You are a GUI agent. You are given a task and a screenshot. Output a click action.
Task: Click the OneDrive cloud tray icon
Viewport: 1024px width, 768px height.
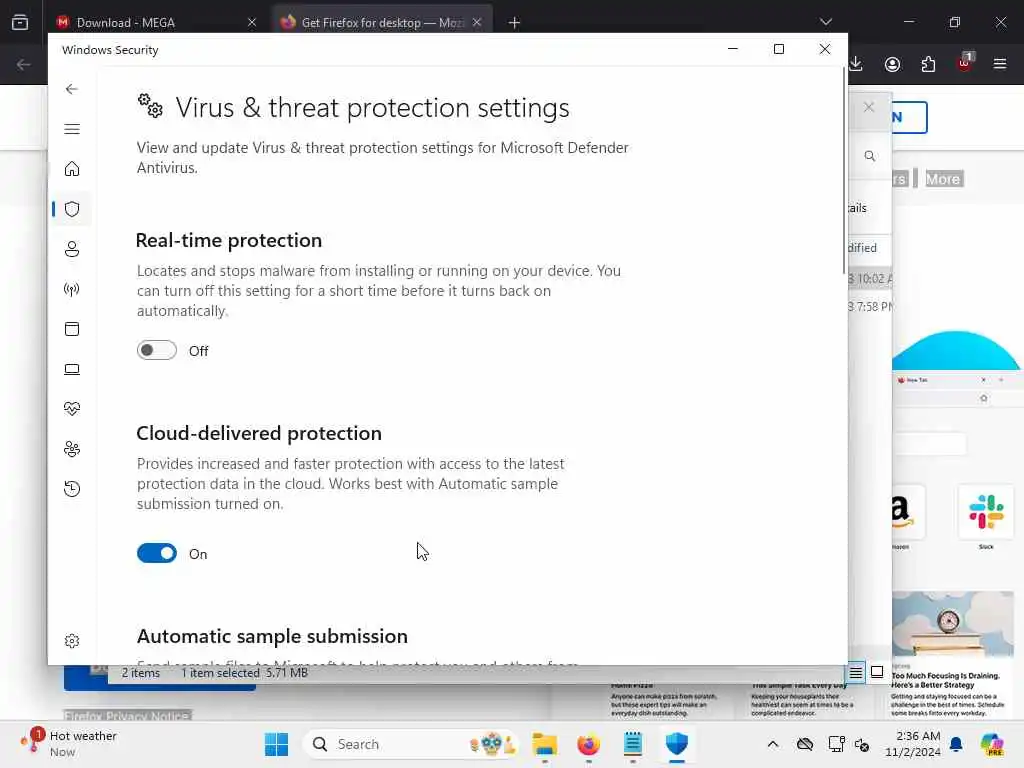(805, 744)
